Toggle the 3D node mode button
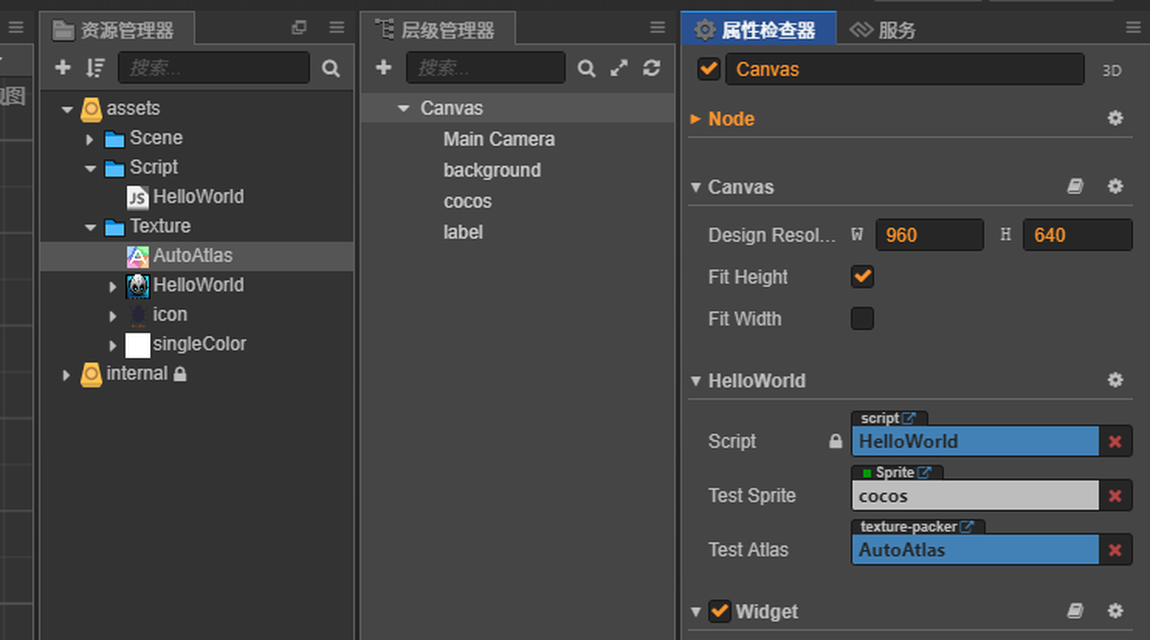The height and width of the screenshot is (640, 1150). pyautogui.click(x=1111, y=70)
